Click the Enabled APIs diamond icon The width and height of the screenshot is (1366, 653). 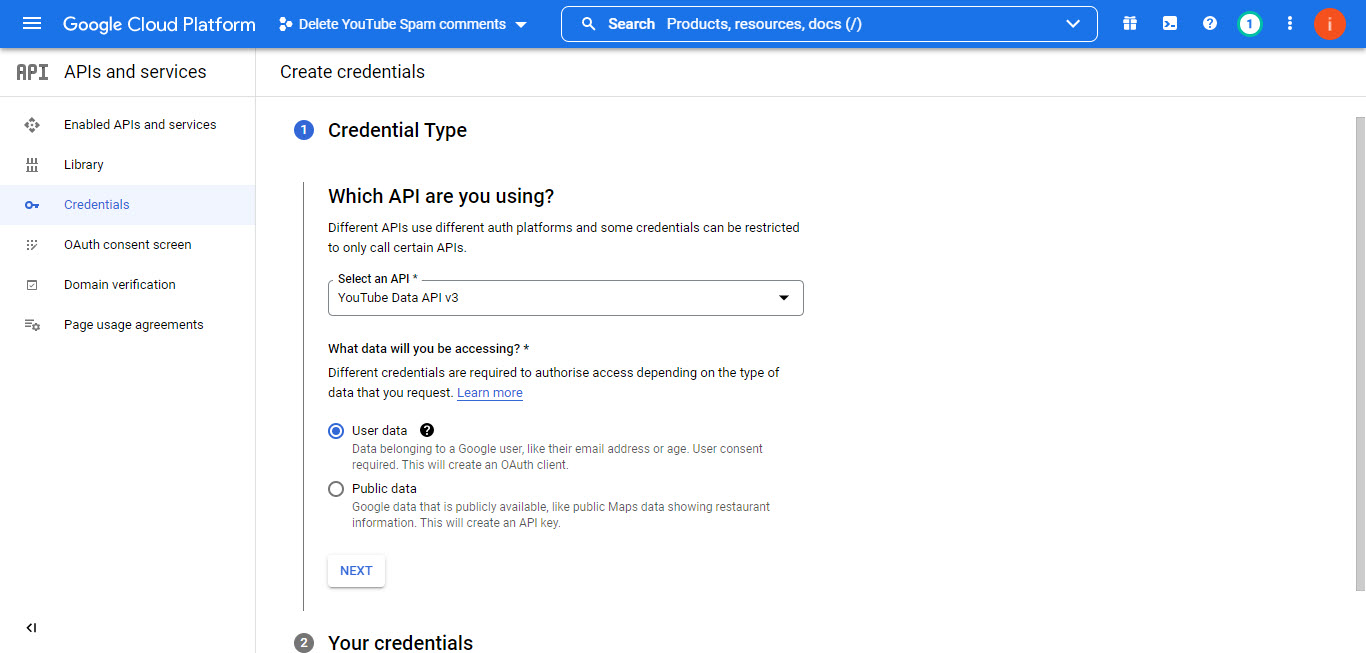(32, 125)
